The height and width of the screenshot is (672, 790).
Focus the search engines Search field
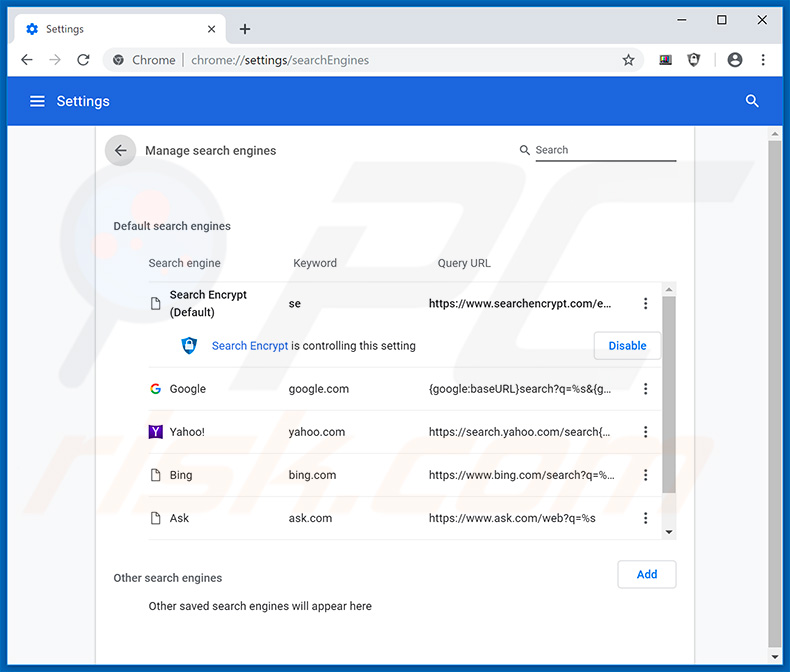point(605,150)
